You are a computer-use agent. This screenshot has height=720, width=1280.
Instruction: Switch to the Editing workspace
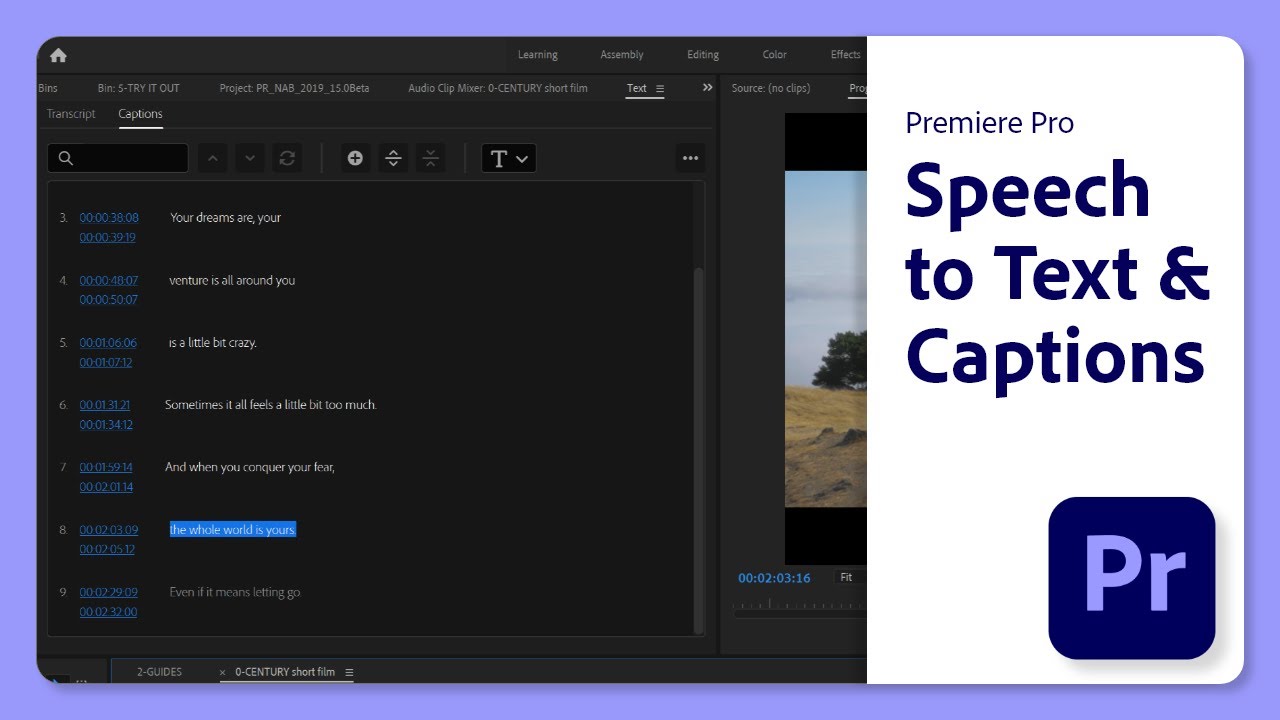(x=703, y=55)
